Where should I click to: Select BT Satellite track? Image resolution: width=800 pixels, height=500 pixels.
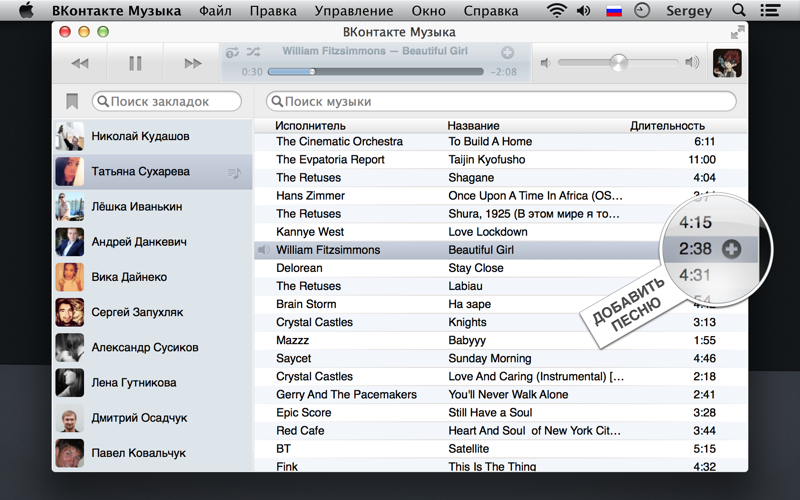coord(501,449)
